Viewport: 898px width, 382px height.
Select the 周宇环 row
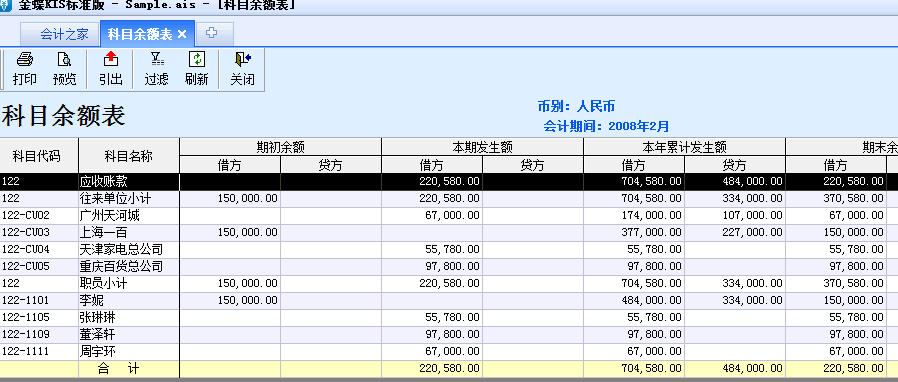tap(449, 351)
